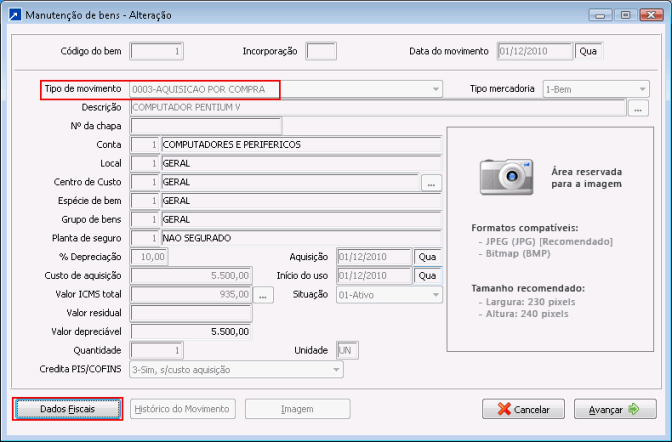Cancel the alteration with Cancelar
672x442 pixels.
click(x=523, y=409)
